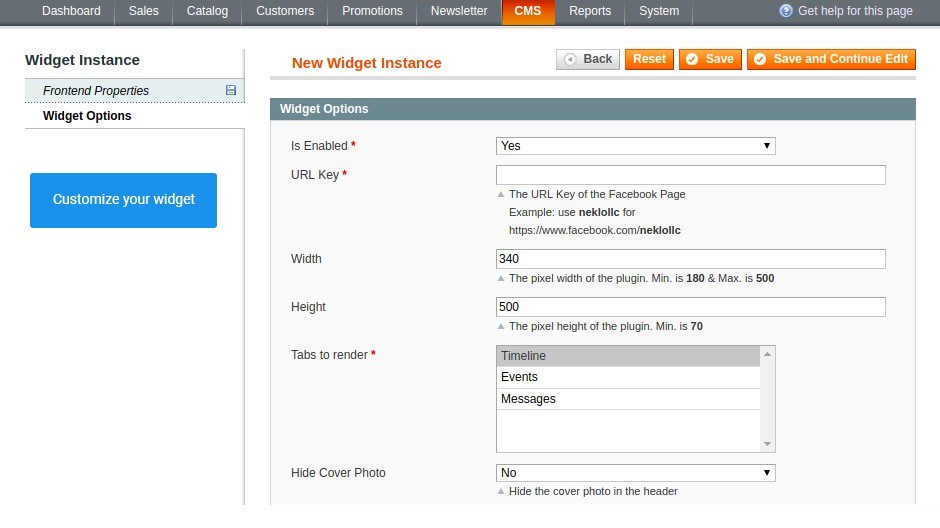
Task: Click the hint text about pixel height minimum
Action: [605, 326]
